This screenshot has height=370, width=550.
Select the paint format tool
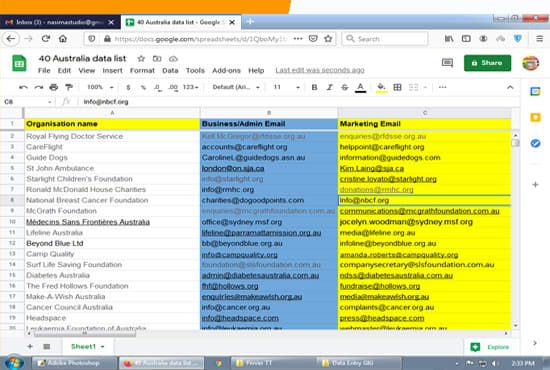pyautogui.click(x=69, y=87)
